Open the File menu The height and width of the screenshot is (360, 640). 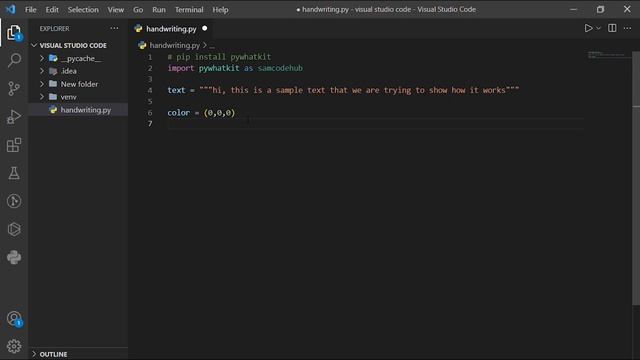(31, 9)
